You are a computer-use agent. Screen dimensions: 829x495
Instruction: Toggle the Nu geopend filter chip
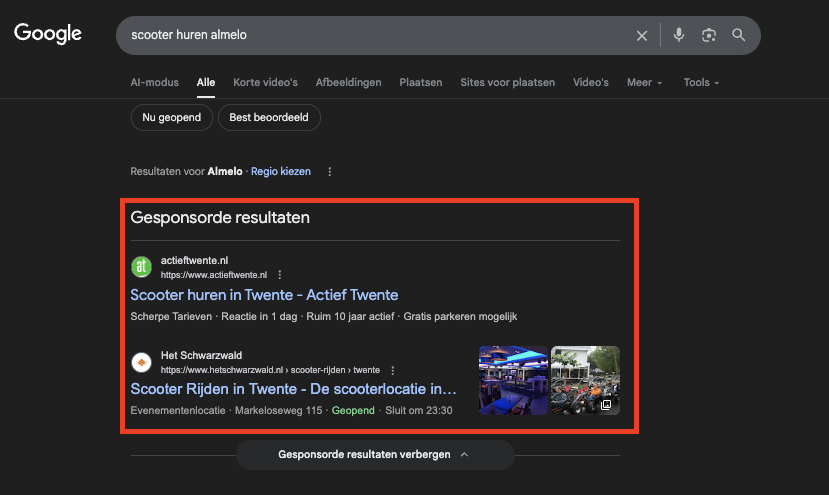171,118
